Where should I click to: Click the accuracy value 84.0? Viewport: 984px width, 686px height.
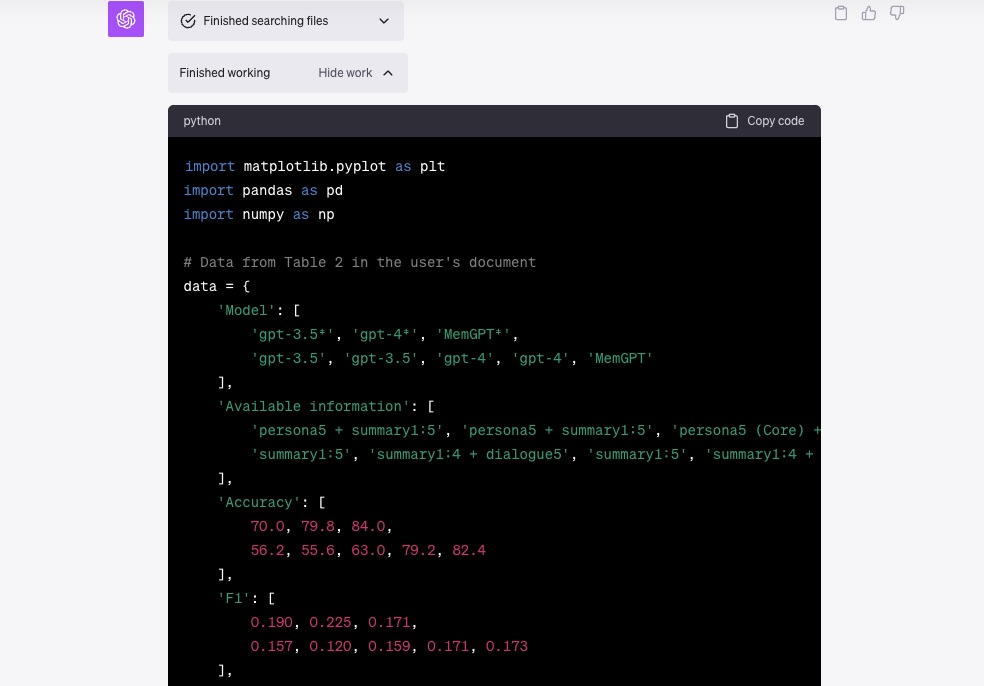(x=368, y=527)
